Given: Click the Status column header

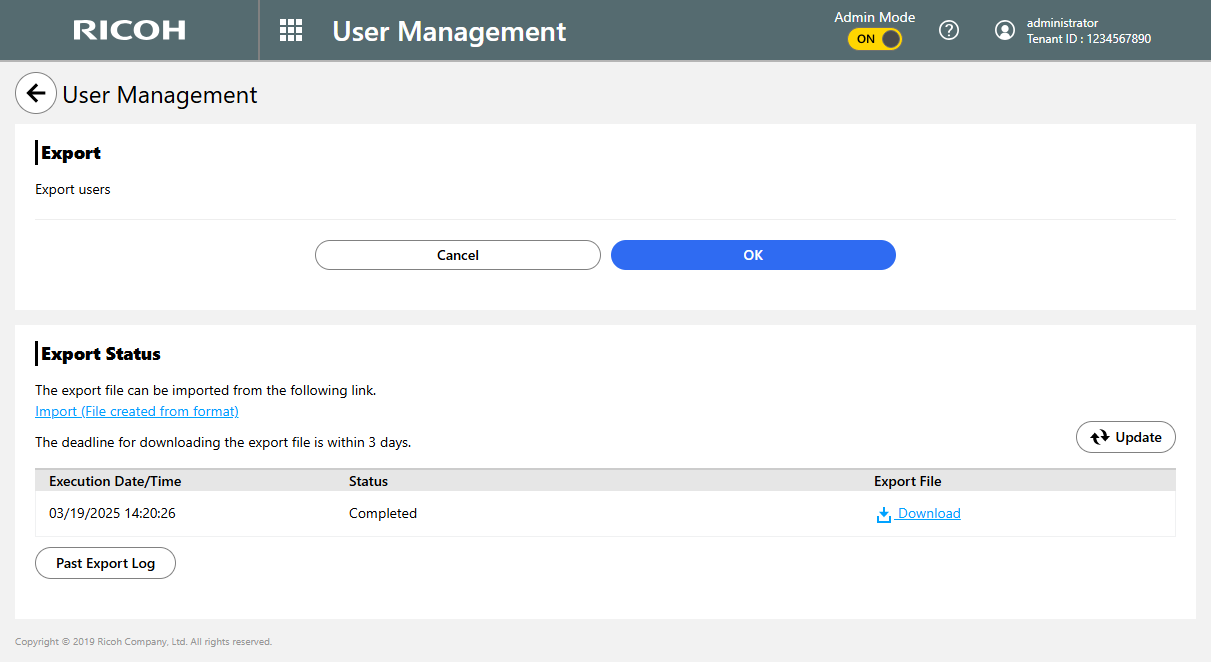Looking at the screenshot, I should click(368, 481).
